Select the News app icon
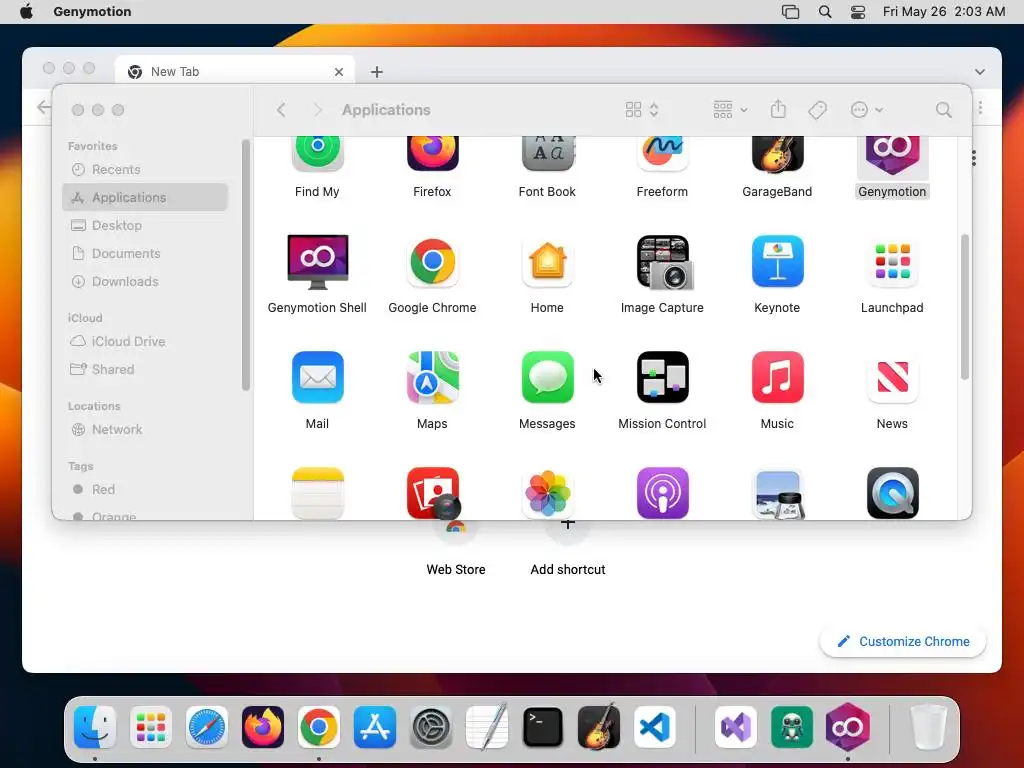1024x768 pixels. click(892, 377)
